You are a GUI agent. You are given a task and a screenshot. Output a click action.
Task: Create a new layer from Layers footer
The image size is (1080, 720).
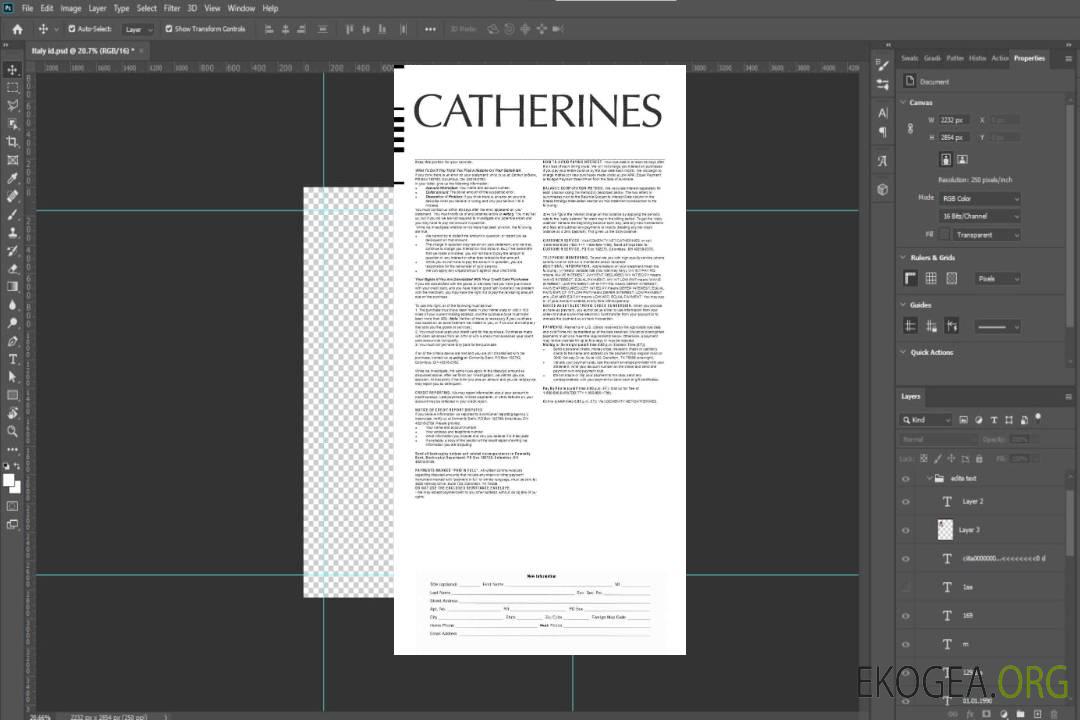[1037, 714]
